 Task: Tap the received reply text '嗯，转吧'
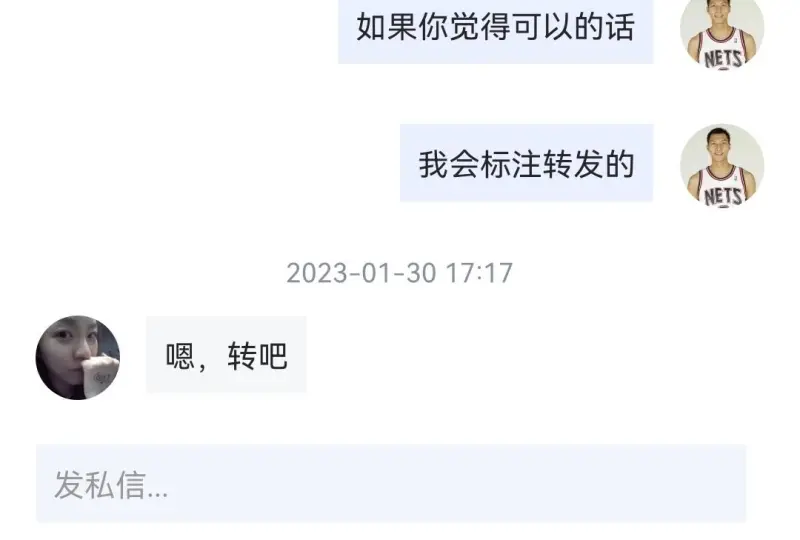pos(227,356)
